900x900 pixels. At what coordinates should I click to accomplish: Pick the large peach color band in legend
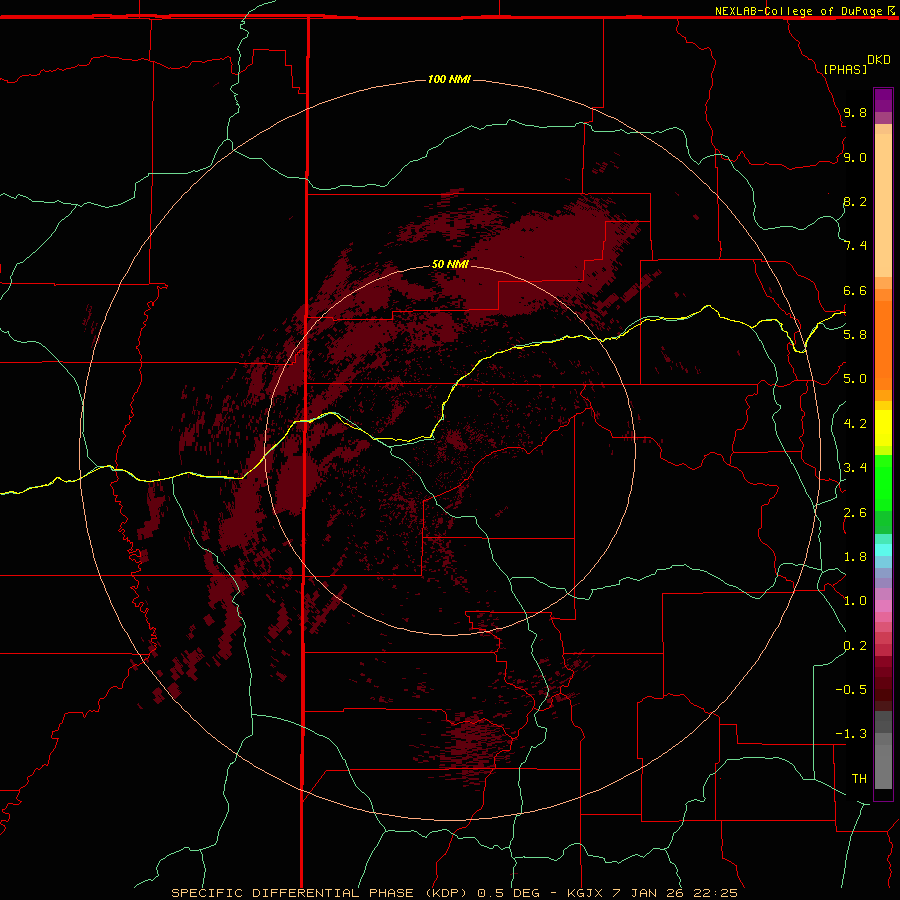coord(883,205)
